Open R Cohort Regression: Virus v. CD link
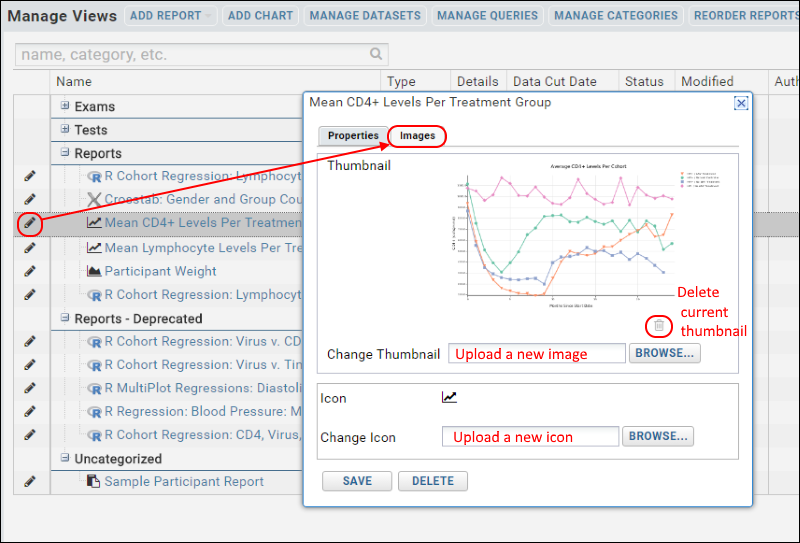The height and width of the screenshot is (543, 800). 203,341
